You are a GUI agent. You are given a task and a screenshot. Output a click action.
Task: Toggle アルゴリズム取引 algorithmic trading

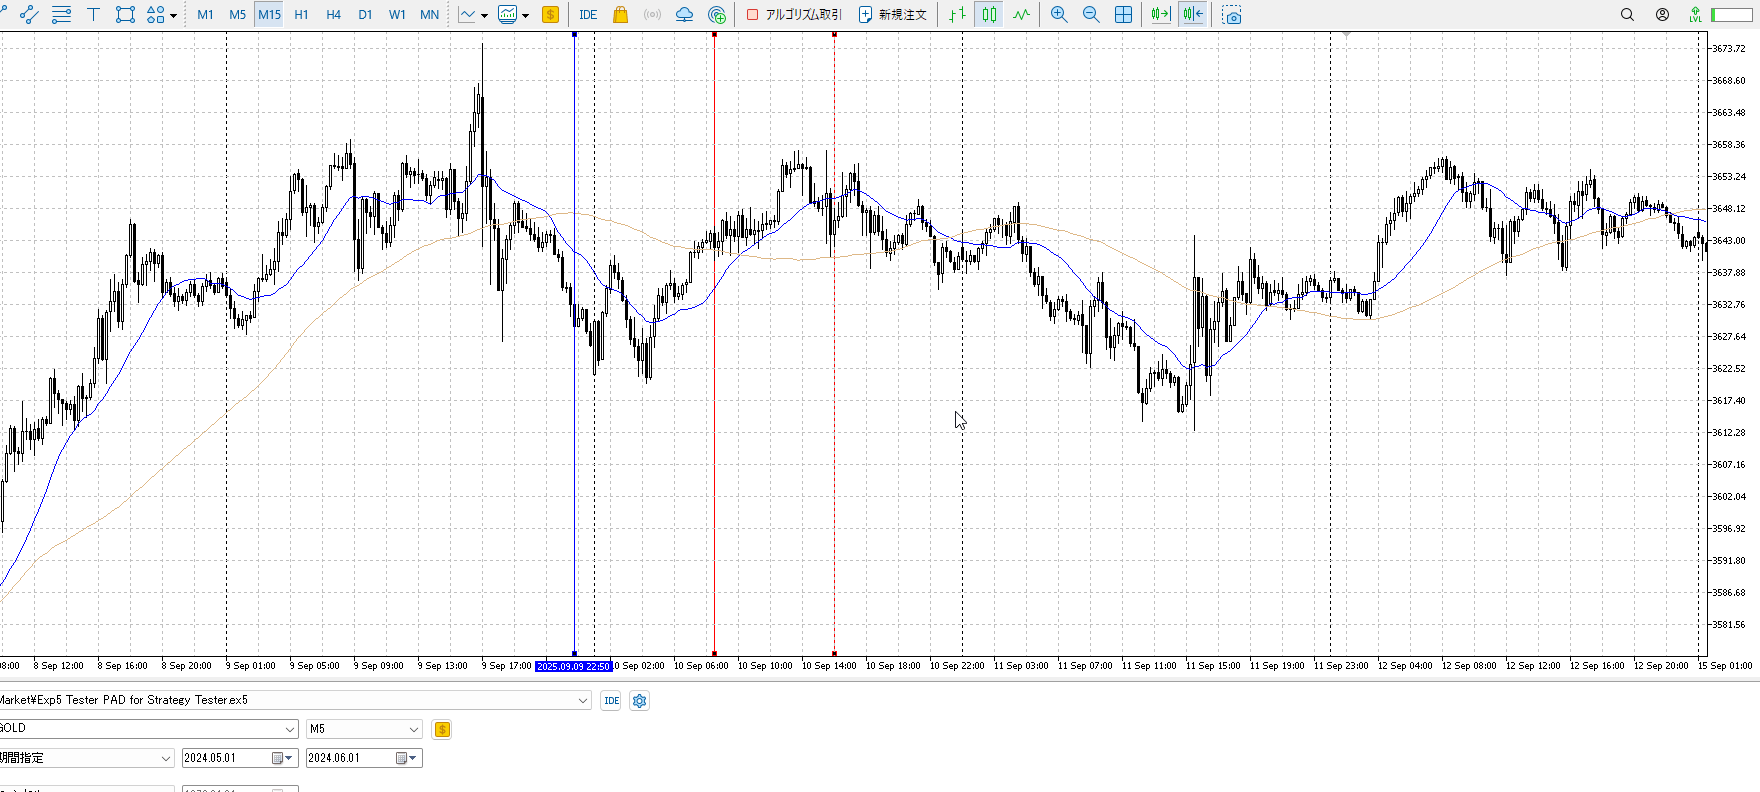click(x=795, y=15)
